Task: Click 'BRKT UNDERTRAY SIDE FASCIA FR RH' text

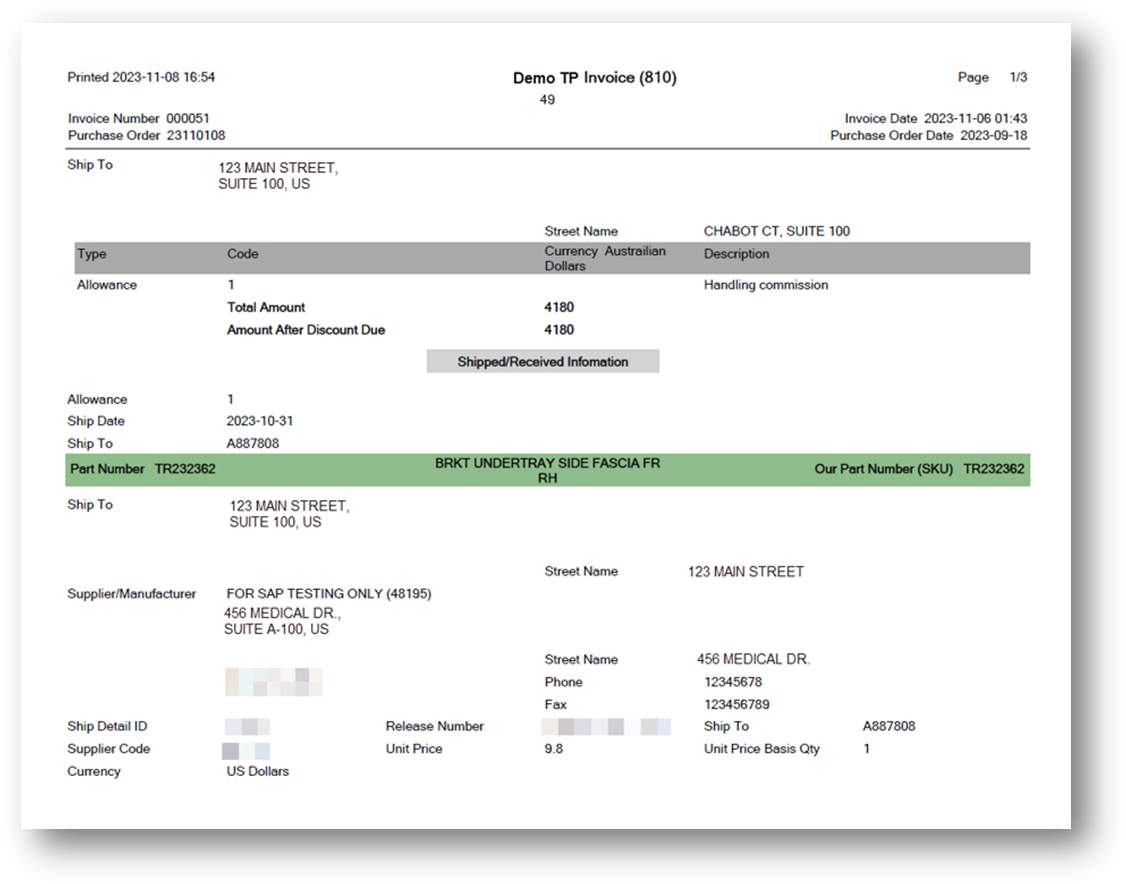Action: point(547,470)
